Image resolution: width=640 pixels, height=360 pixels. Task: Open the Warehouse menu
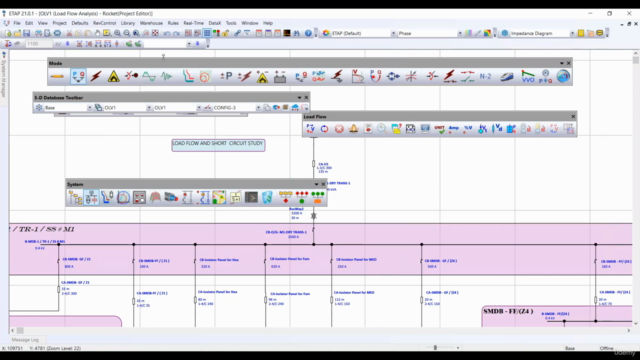coord(151,23)
